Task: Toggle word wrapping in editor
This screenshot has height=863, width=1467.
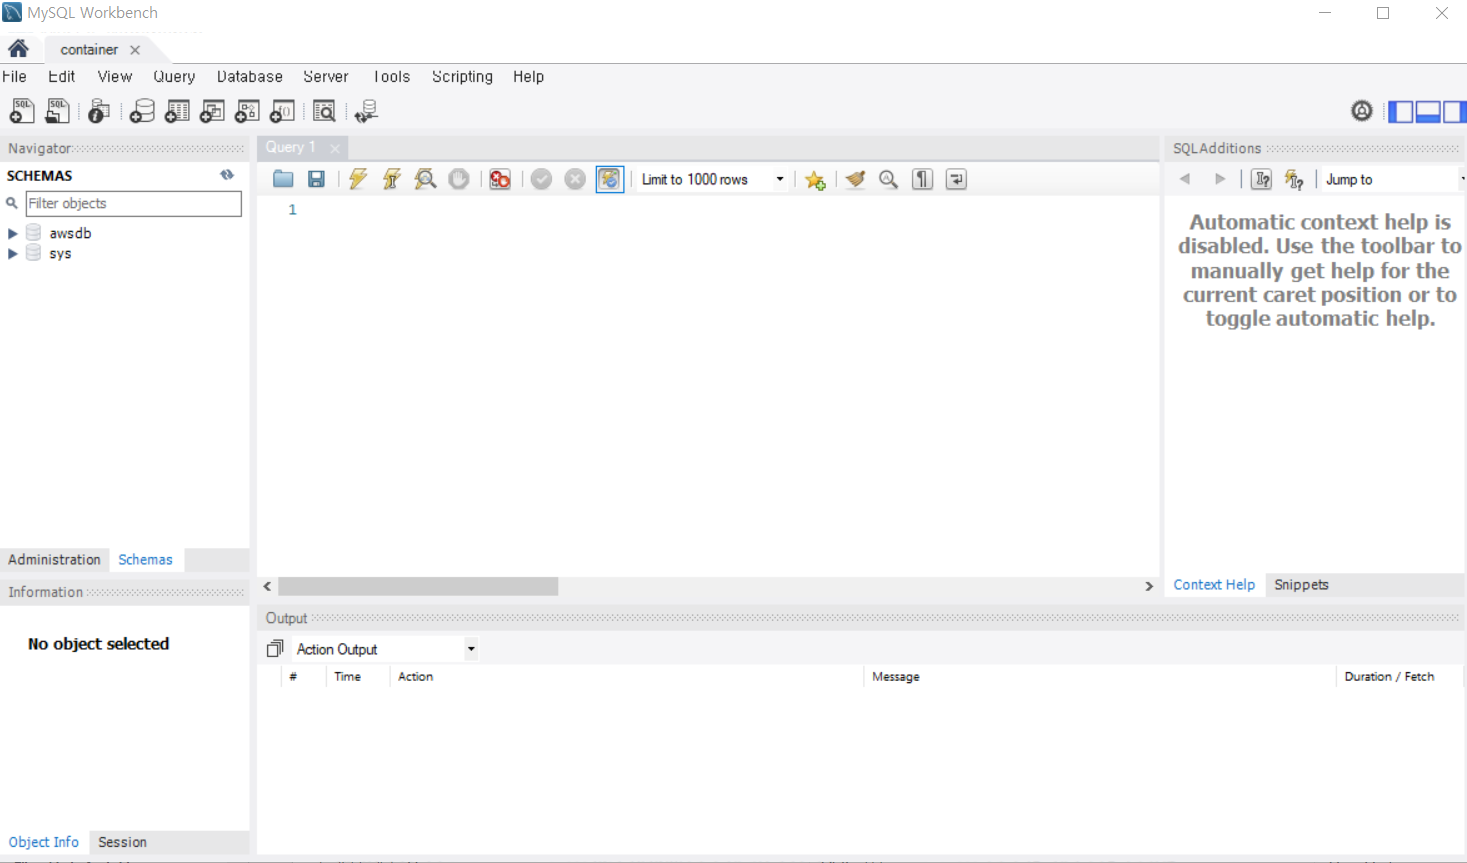Action: pos(956,179)
